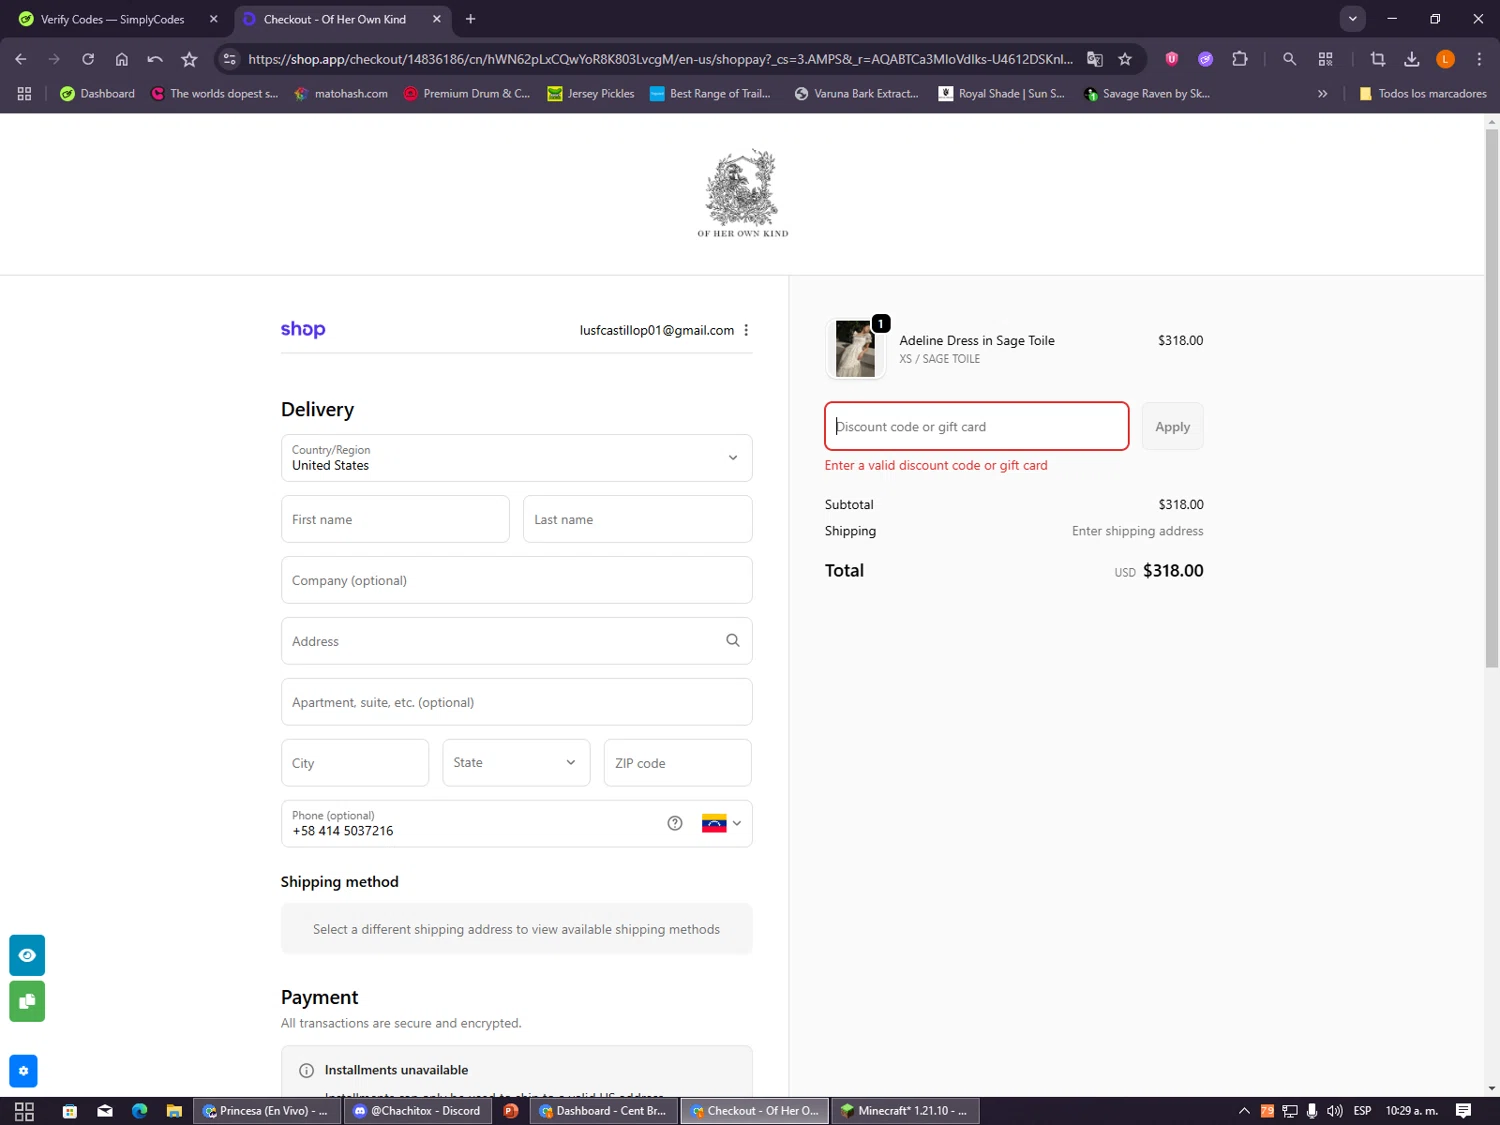The image size is (1500, 1125).
Task: Open Minecraft 1.21.10 from taskbar
Action: pos(905,1111)
